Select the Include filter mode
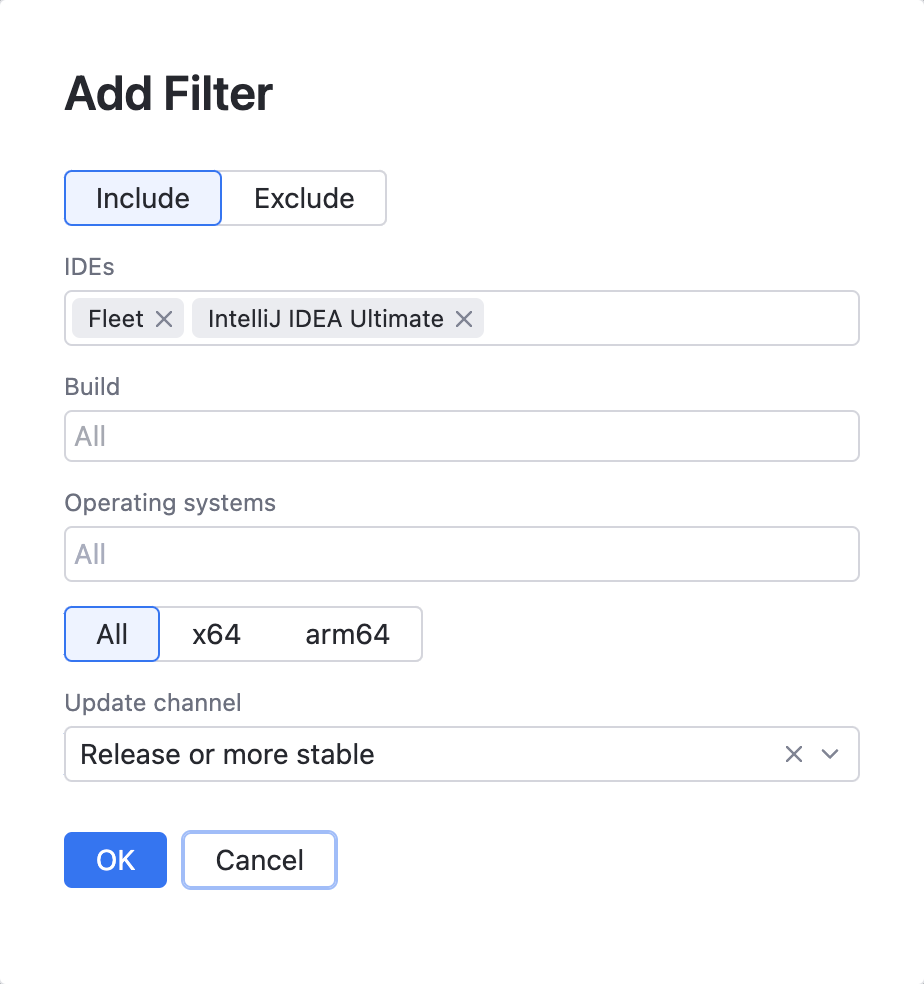The height and width of the screenshot is (984, 924). (x=142, y=198)
